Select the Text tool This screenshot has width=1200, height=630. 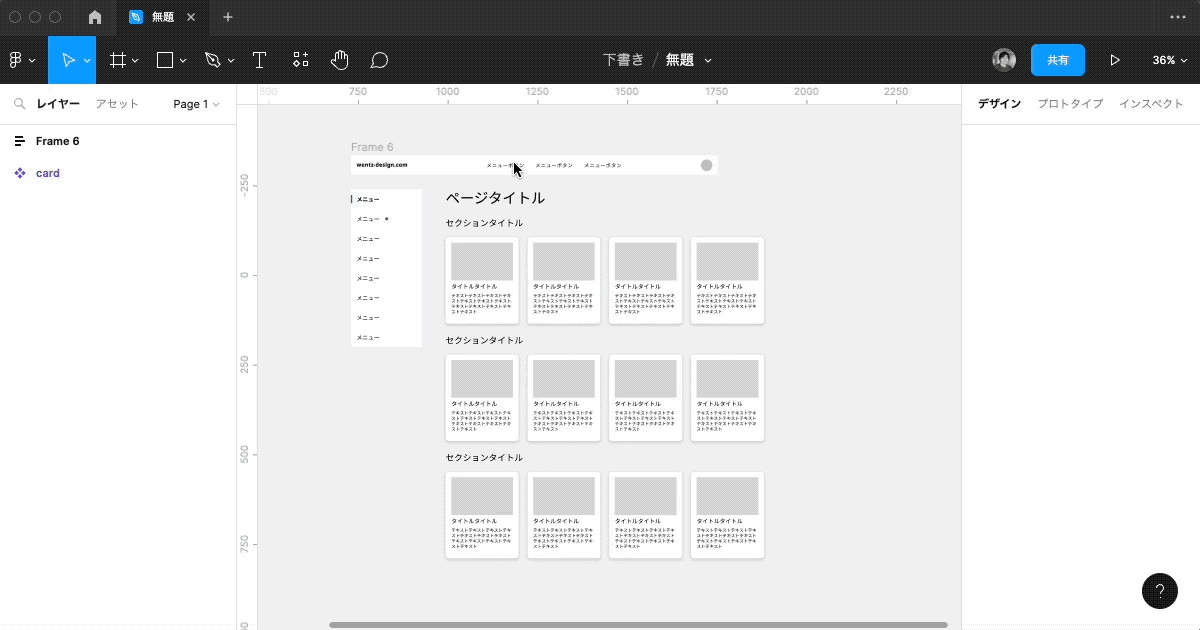259,59
